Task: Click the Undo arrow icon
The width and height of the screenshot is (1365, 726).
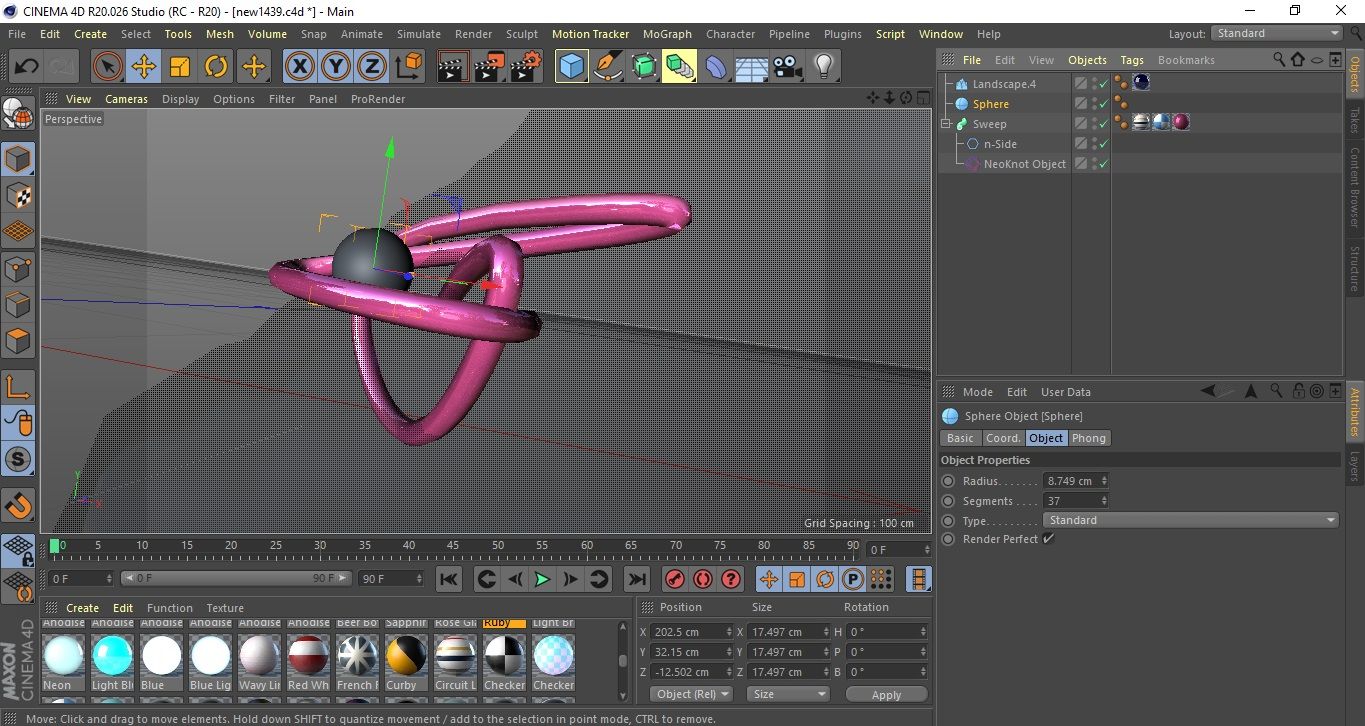Action: (x=26, y=67)
